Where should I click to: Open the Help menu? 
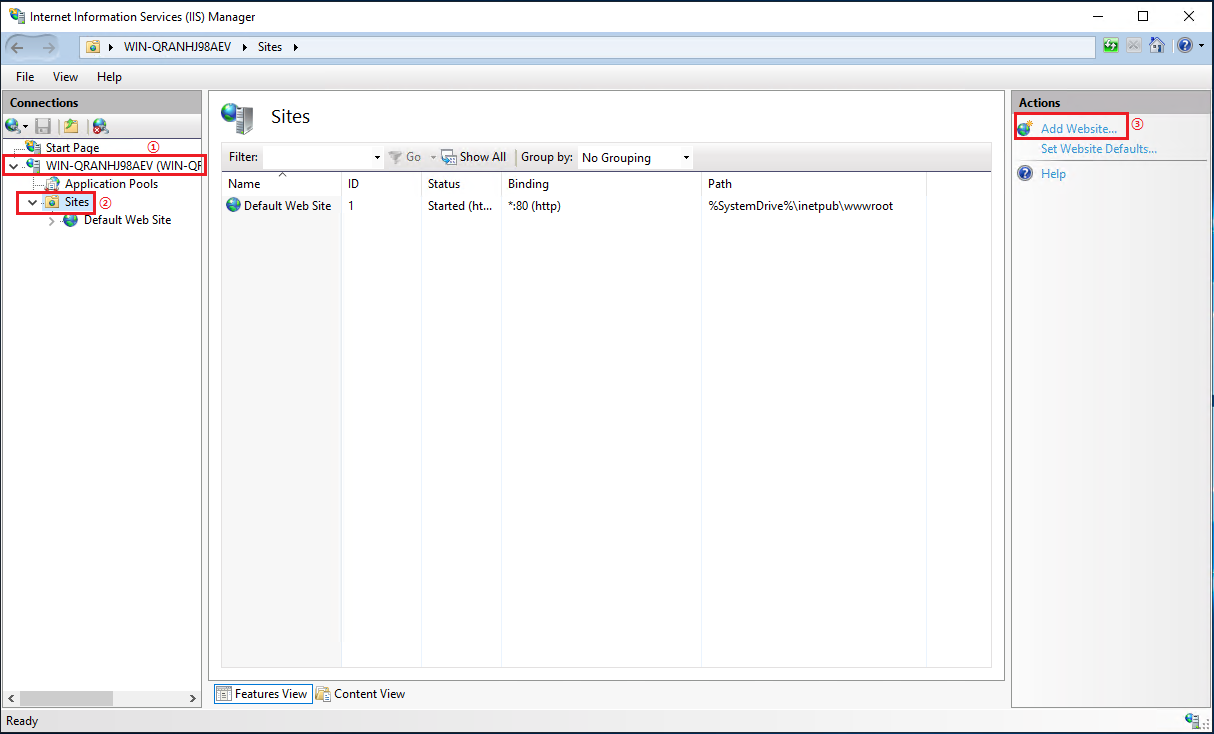click(109, 77)
